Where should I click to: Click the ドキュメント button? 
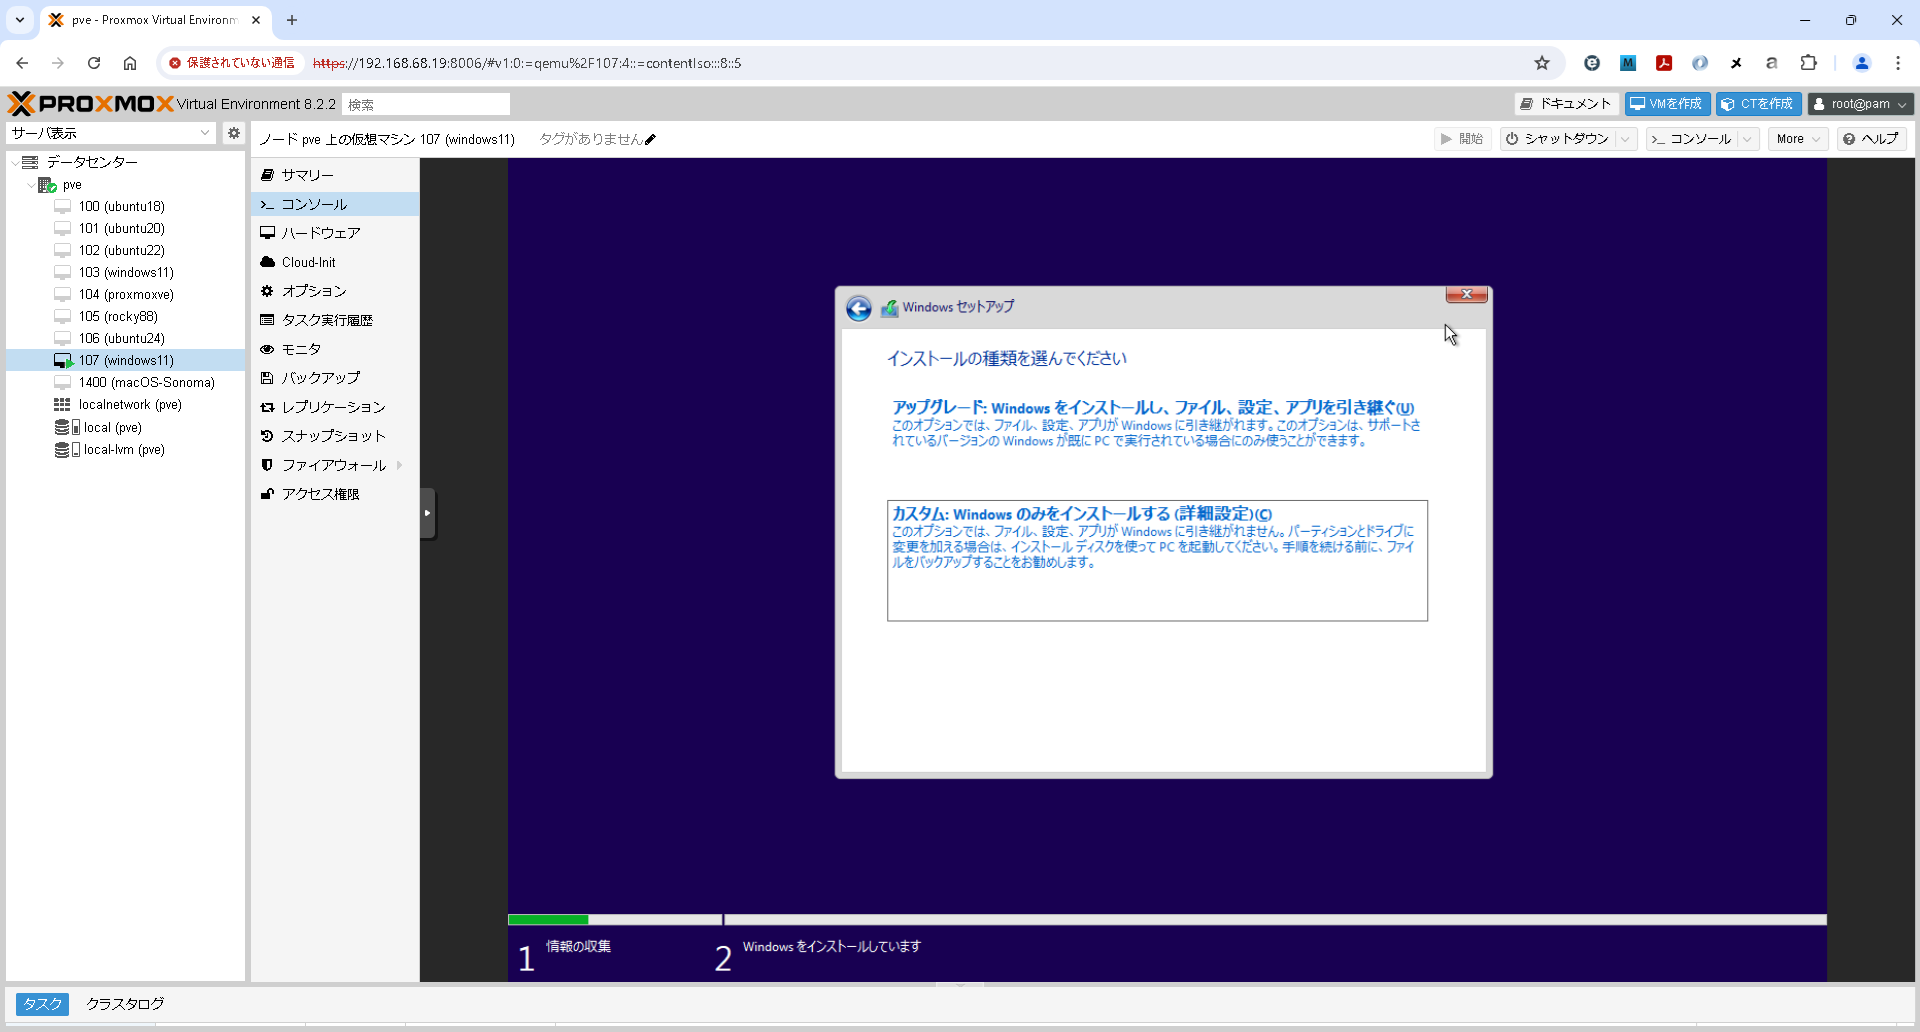coord(1566,104)
